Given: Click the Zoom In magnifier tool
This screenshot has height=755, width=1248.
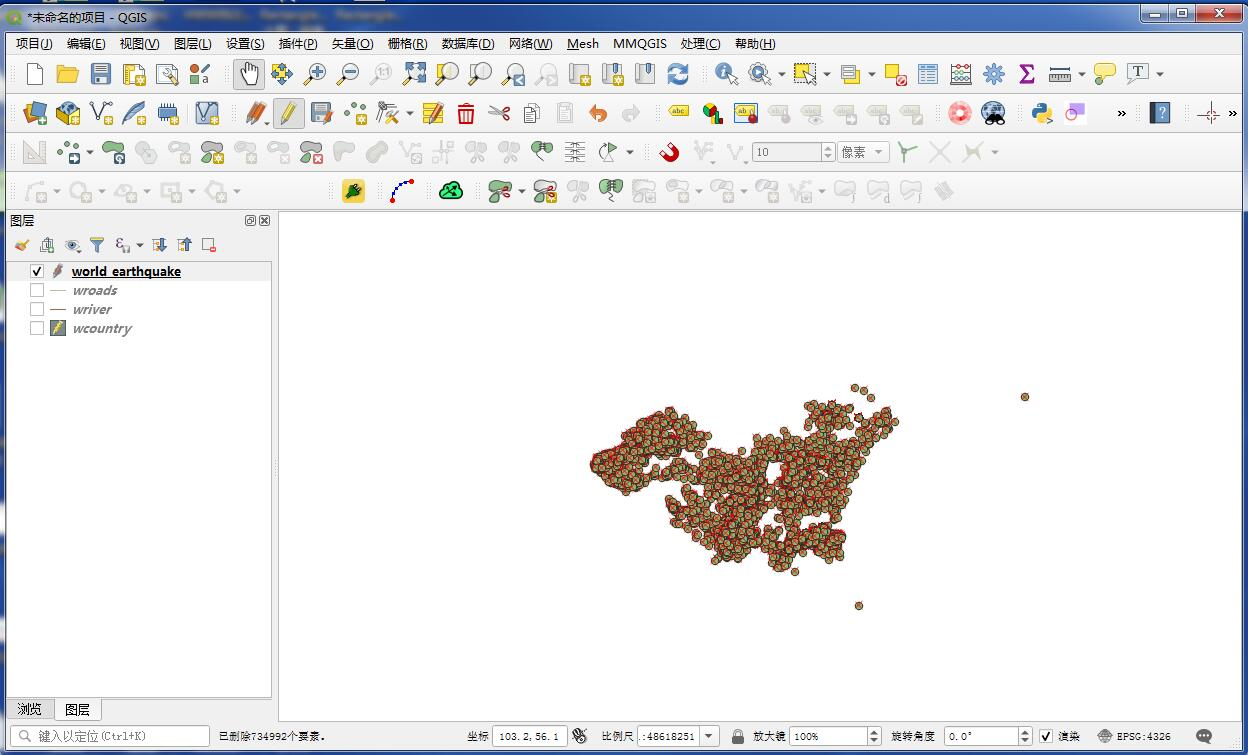Looking at the screenshot, I should tap(315, 74).
